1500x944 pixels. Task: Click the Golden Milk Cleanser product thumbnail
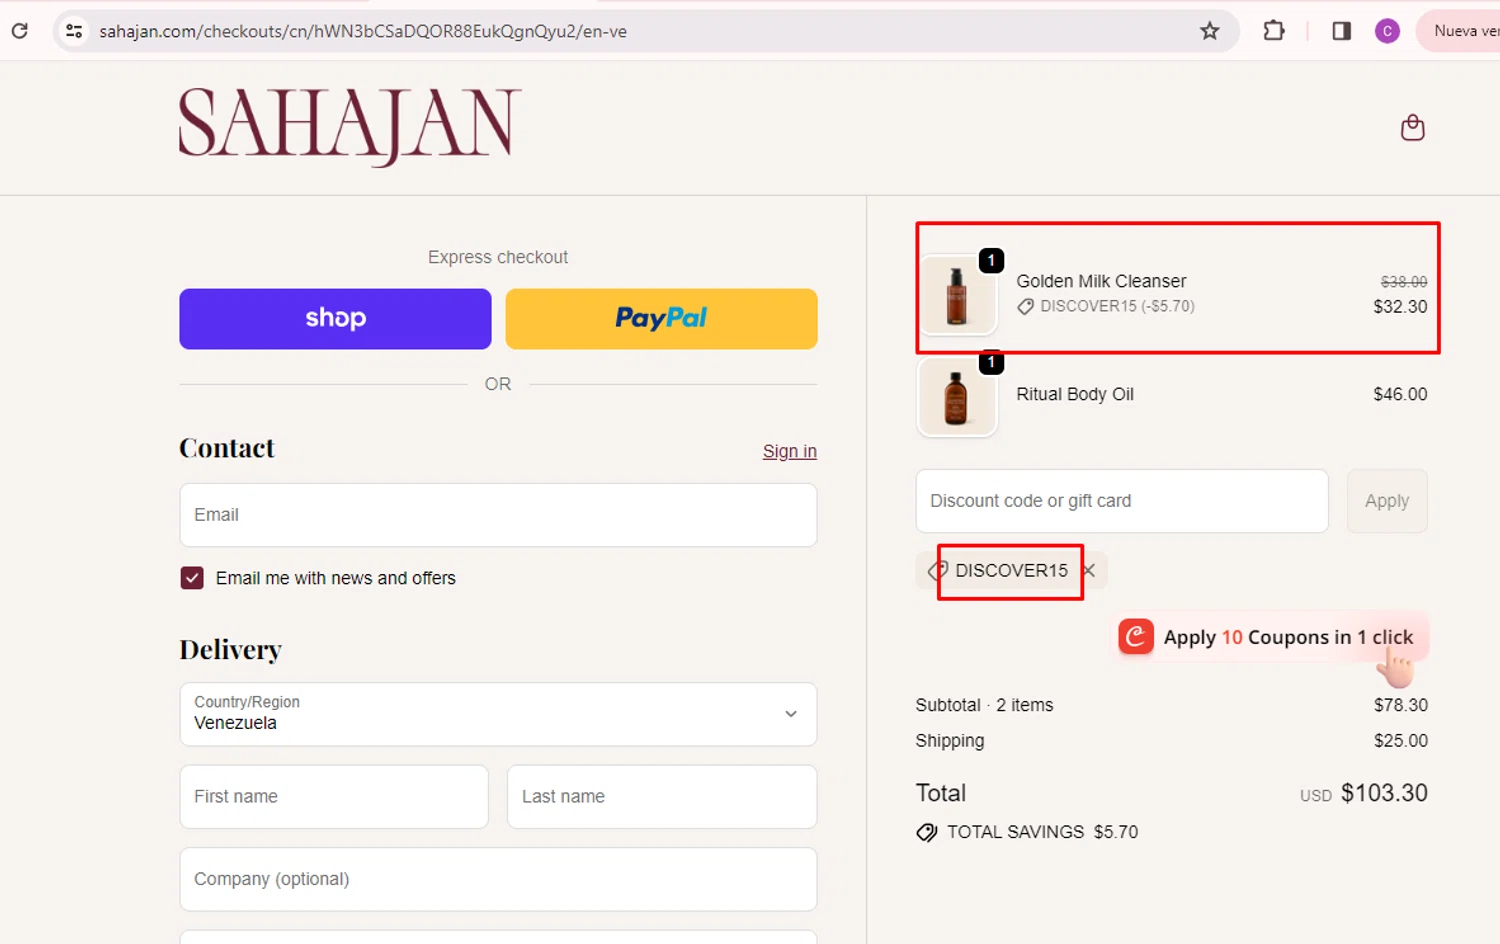[x=957, y=294]
